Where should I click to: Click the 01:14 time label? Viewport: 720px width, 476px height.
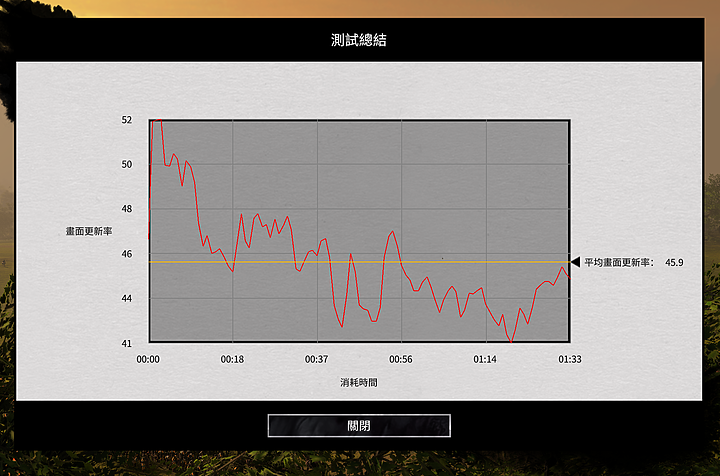tap(485, 359)
